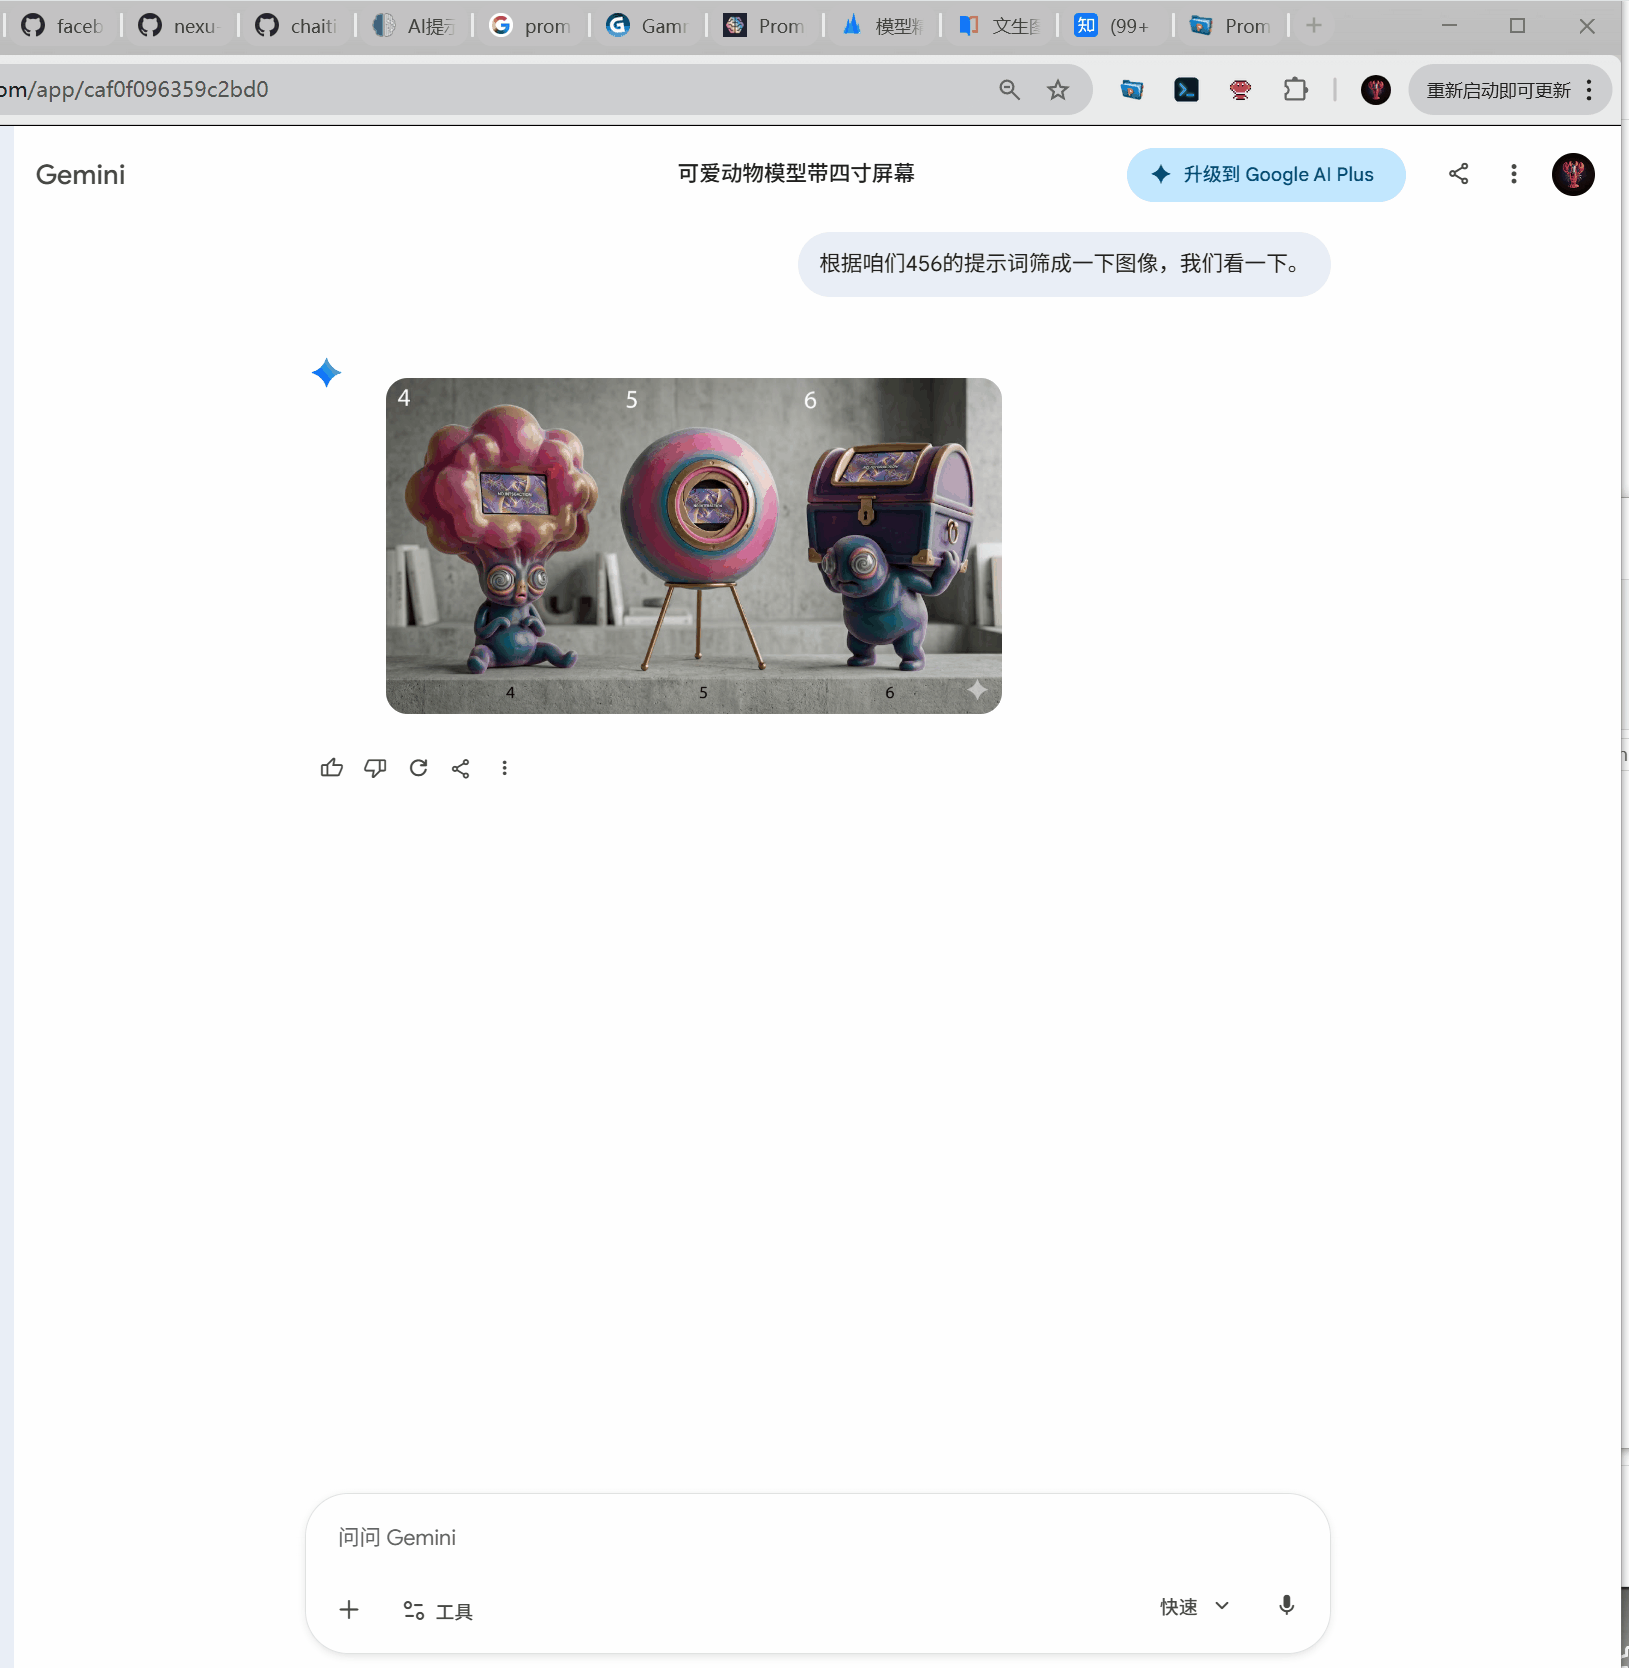
Task: Click the conversation title 可爱动物模型带四寸屏幕
Action: click(x=796, y=174)
